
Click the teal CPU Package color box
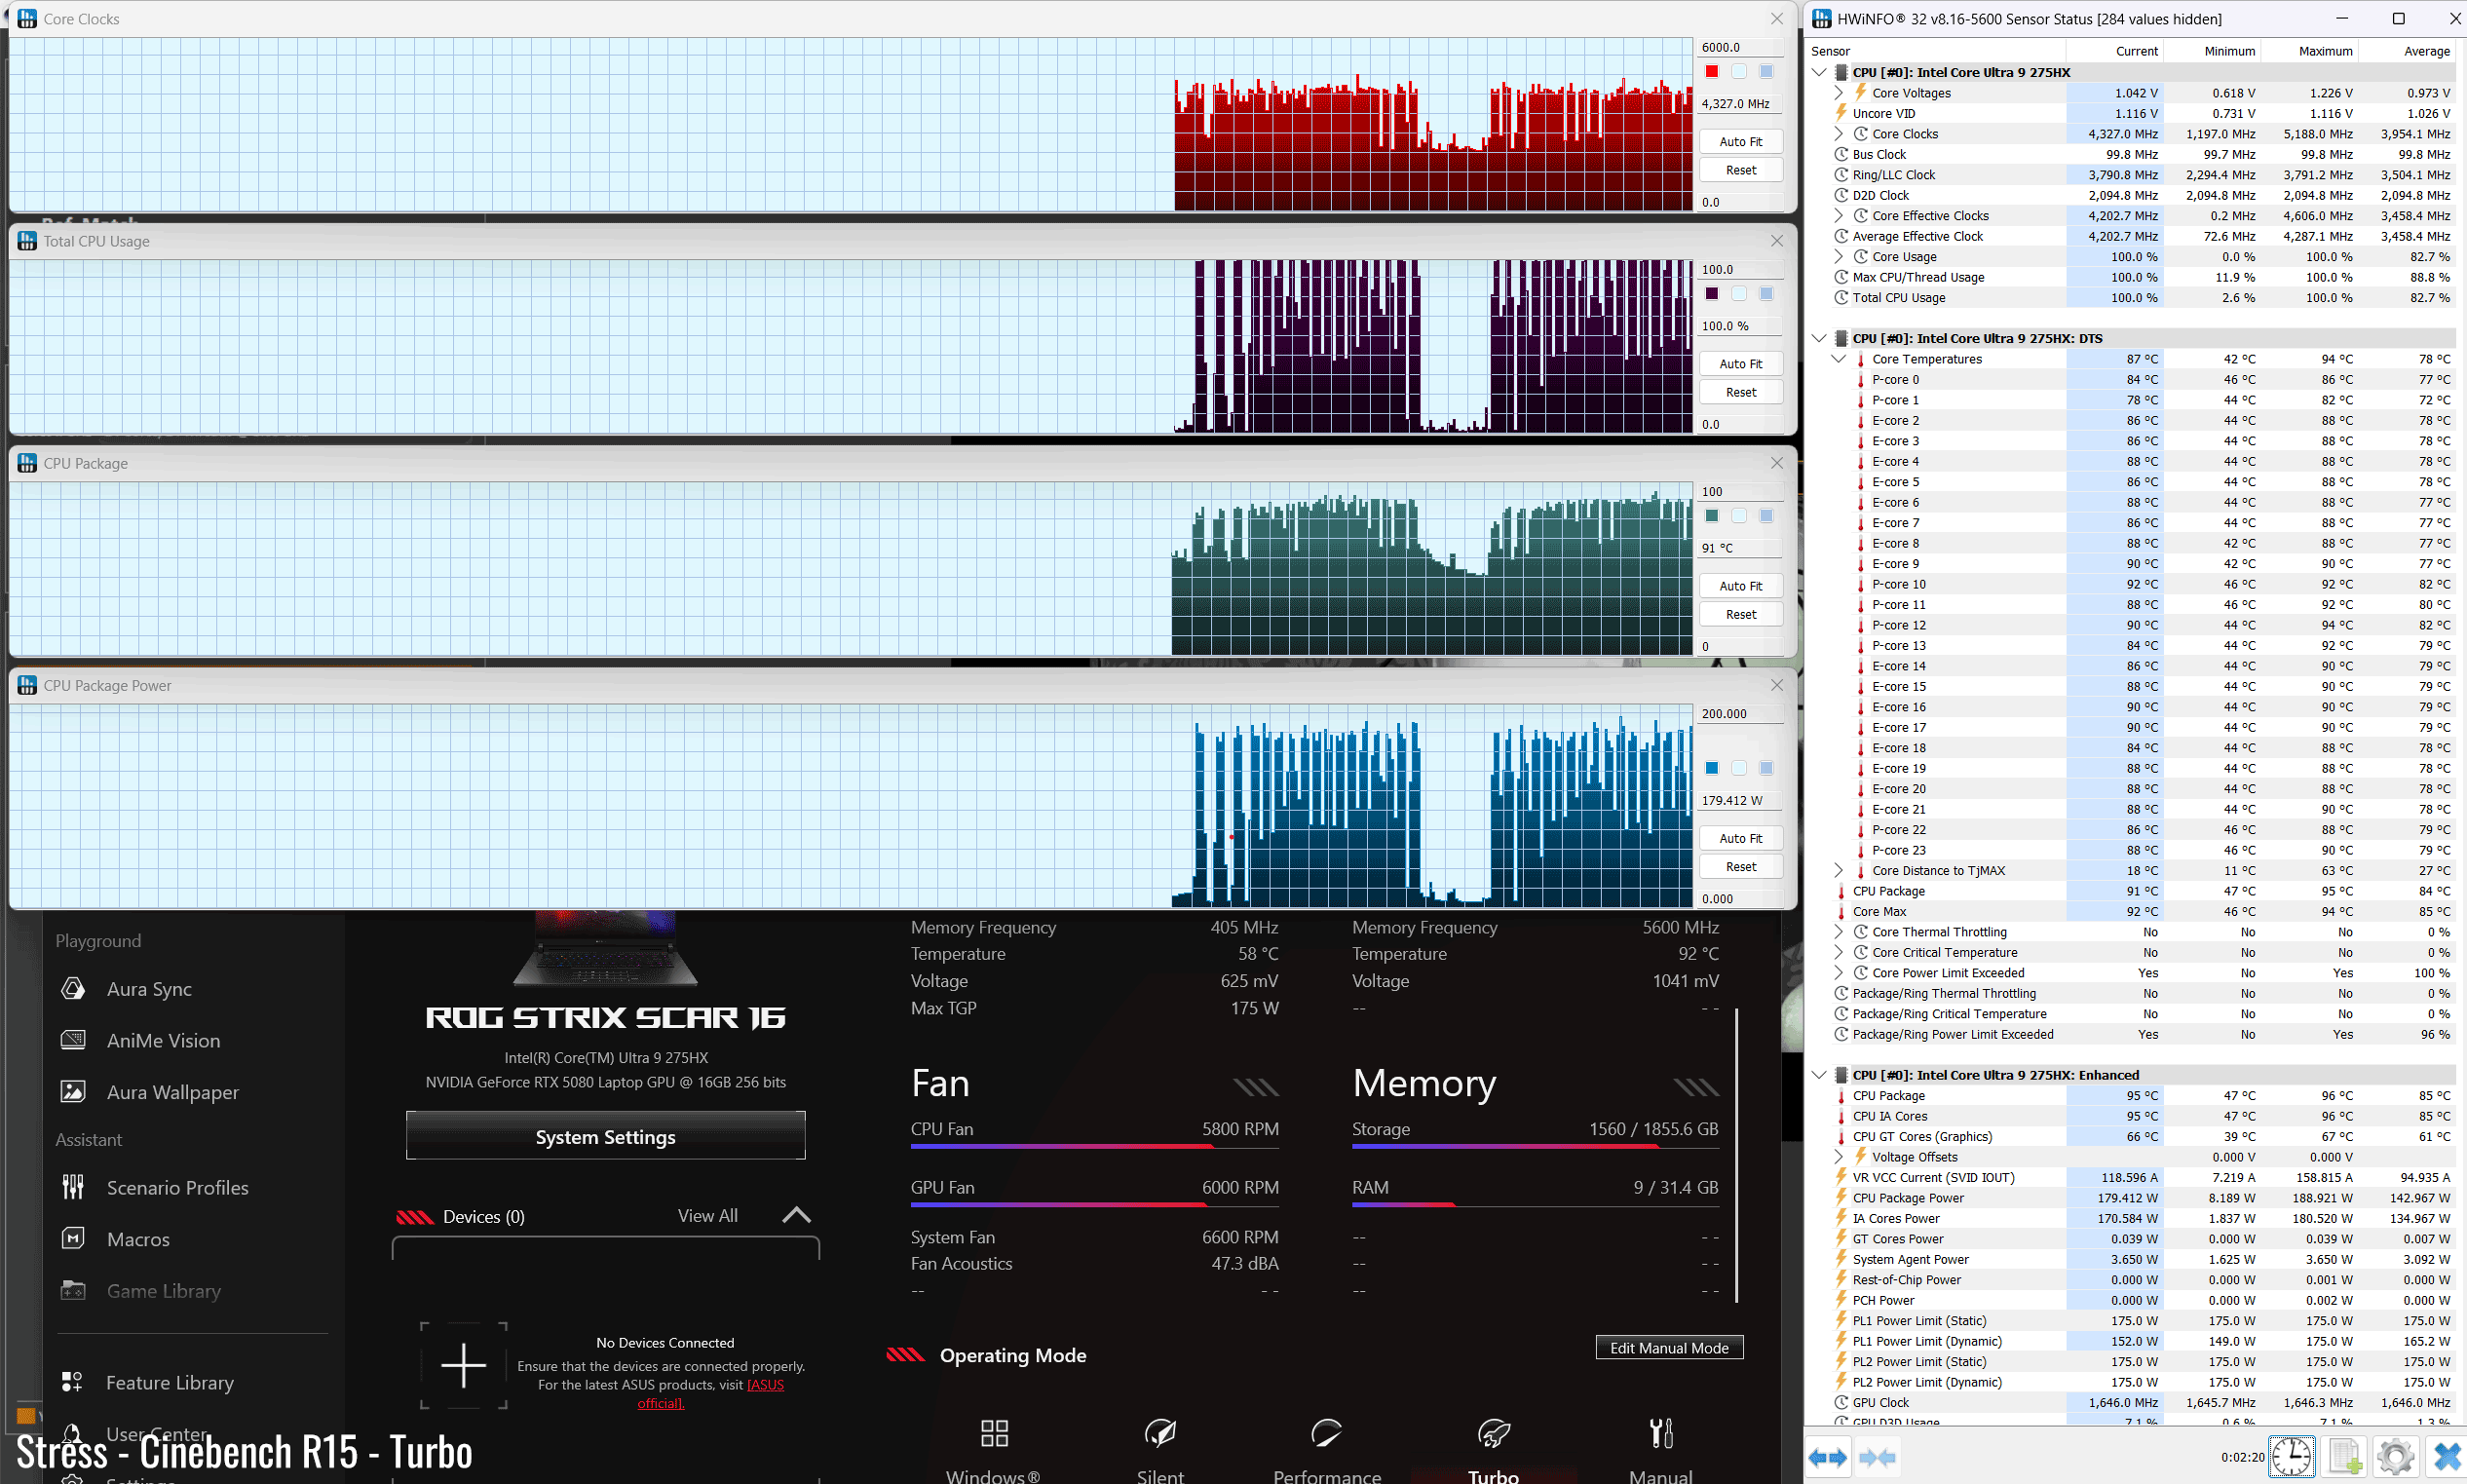[x=1712, y=515]
